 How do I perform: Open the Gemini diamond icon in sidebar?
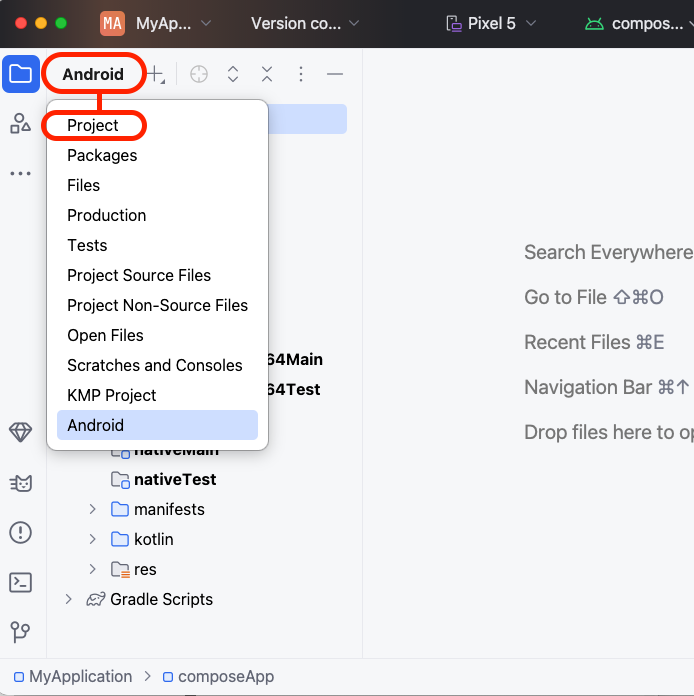click(x=20, y=433)
